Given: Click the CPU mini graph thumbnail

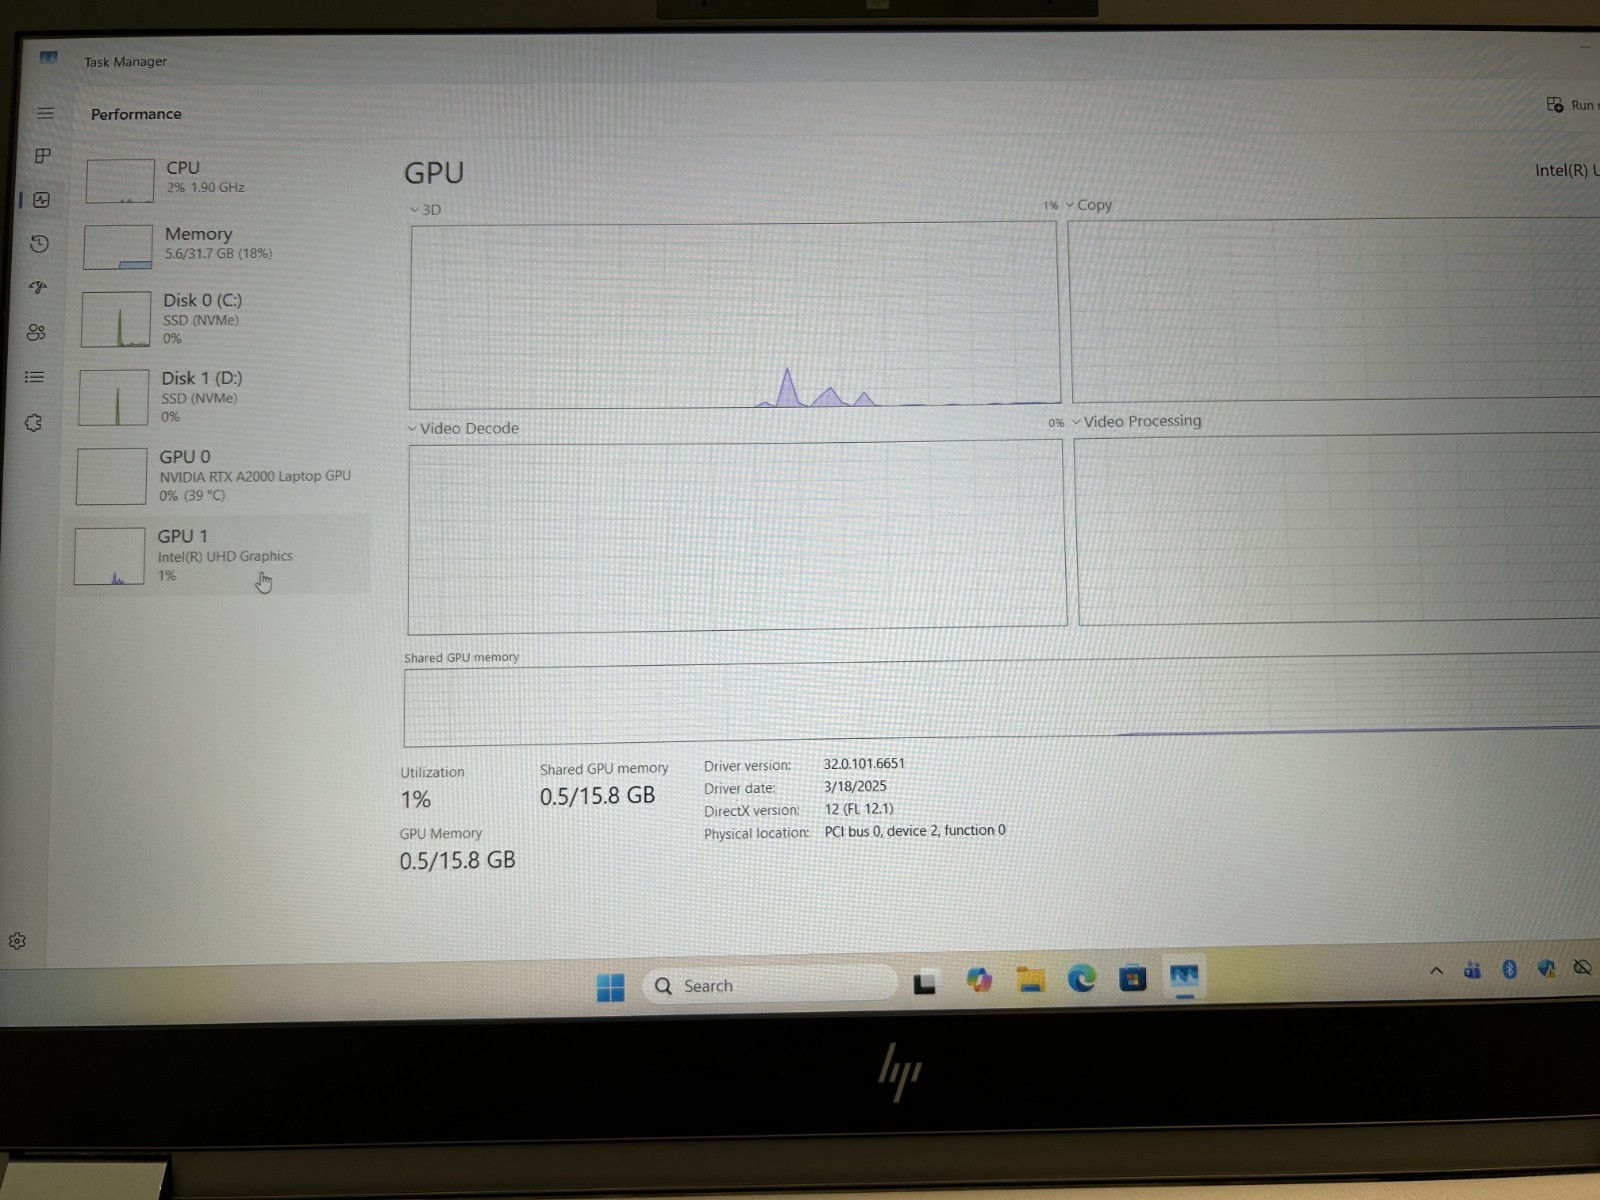Looking at the screenshot, I should (x=120, y=181).
